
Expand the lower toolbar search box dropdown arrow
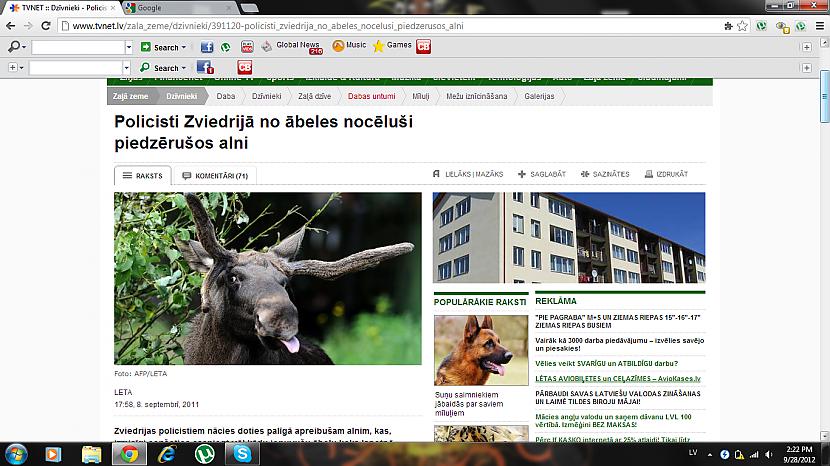click(x=126, y=68)
